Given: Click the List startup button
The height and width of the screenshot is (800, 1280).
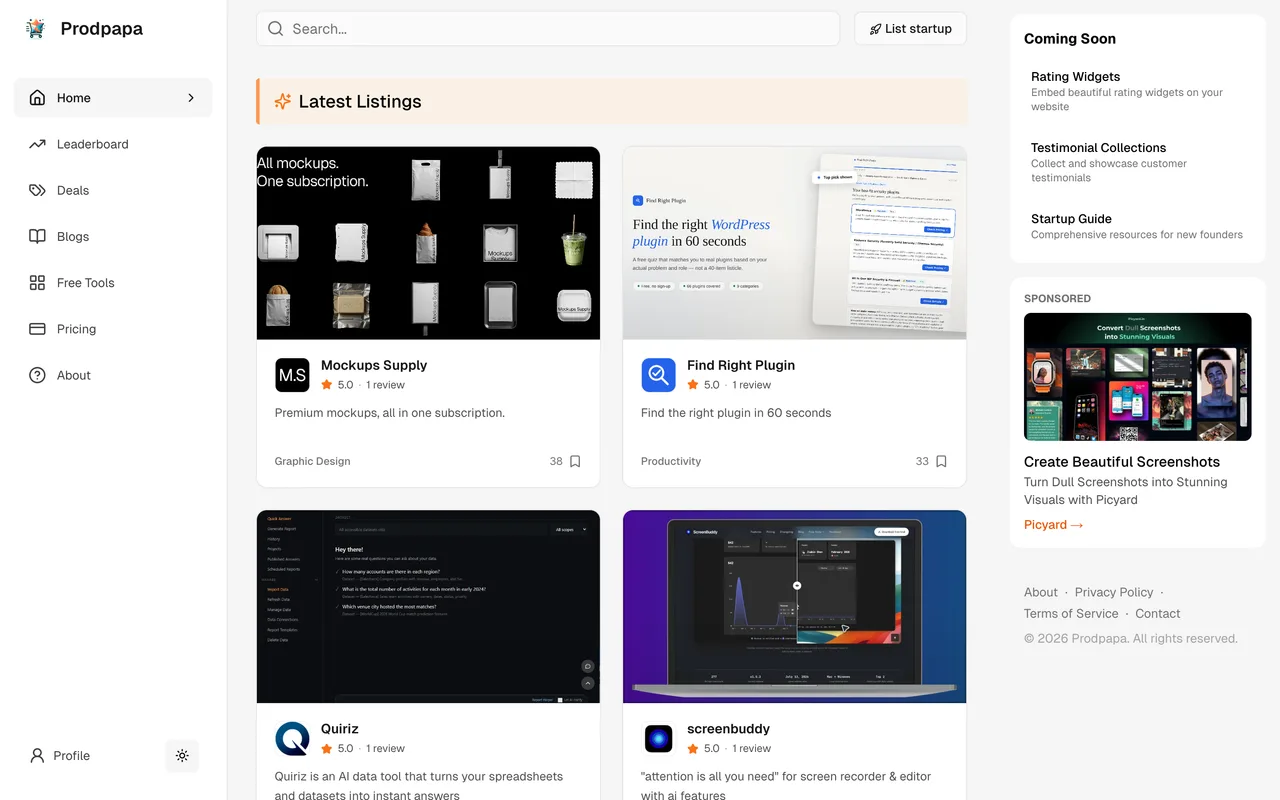Looking at the screenshot, I should [x=910, y=29].
